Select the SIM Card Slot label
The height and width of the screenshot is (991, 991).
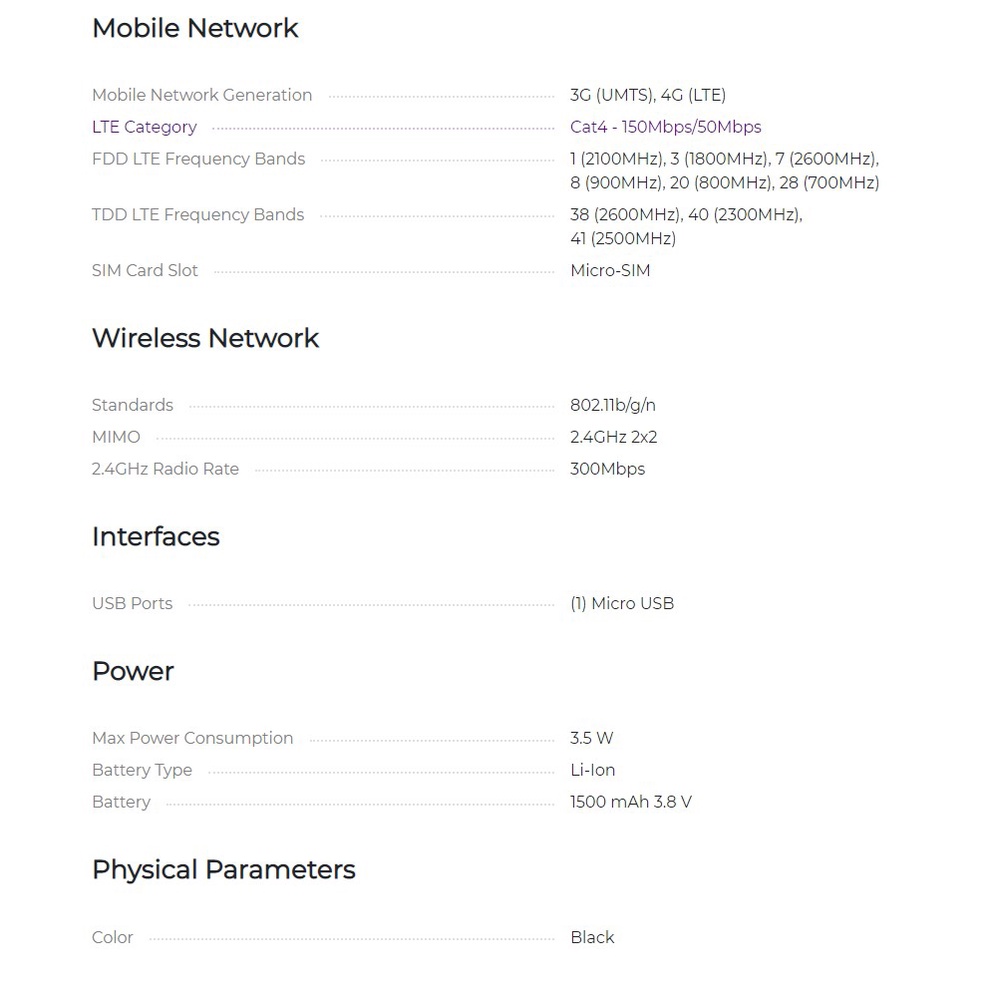[145, 271]
